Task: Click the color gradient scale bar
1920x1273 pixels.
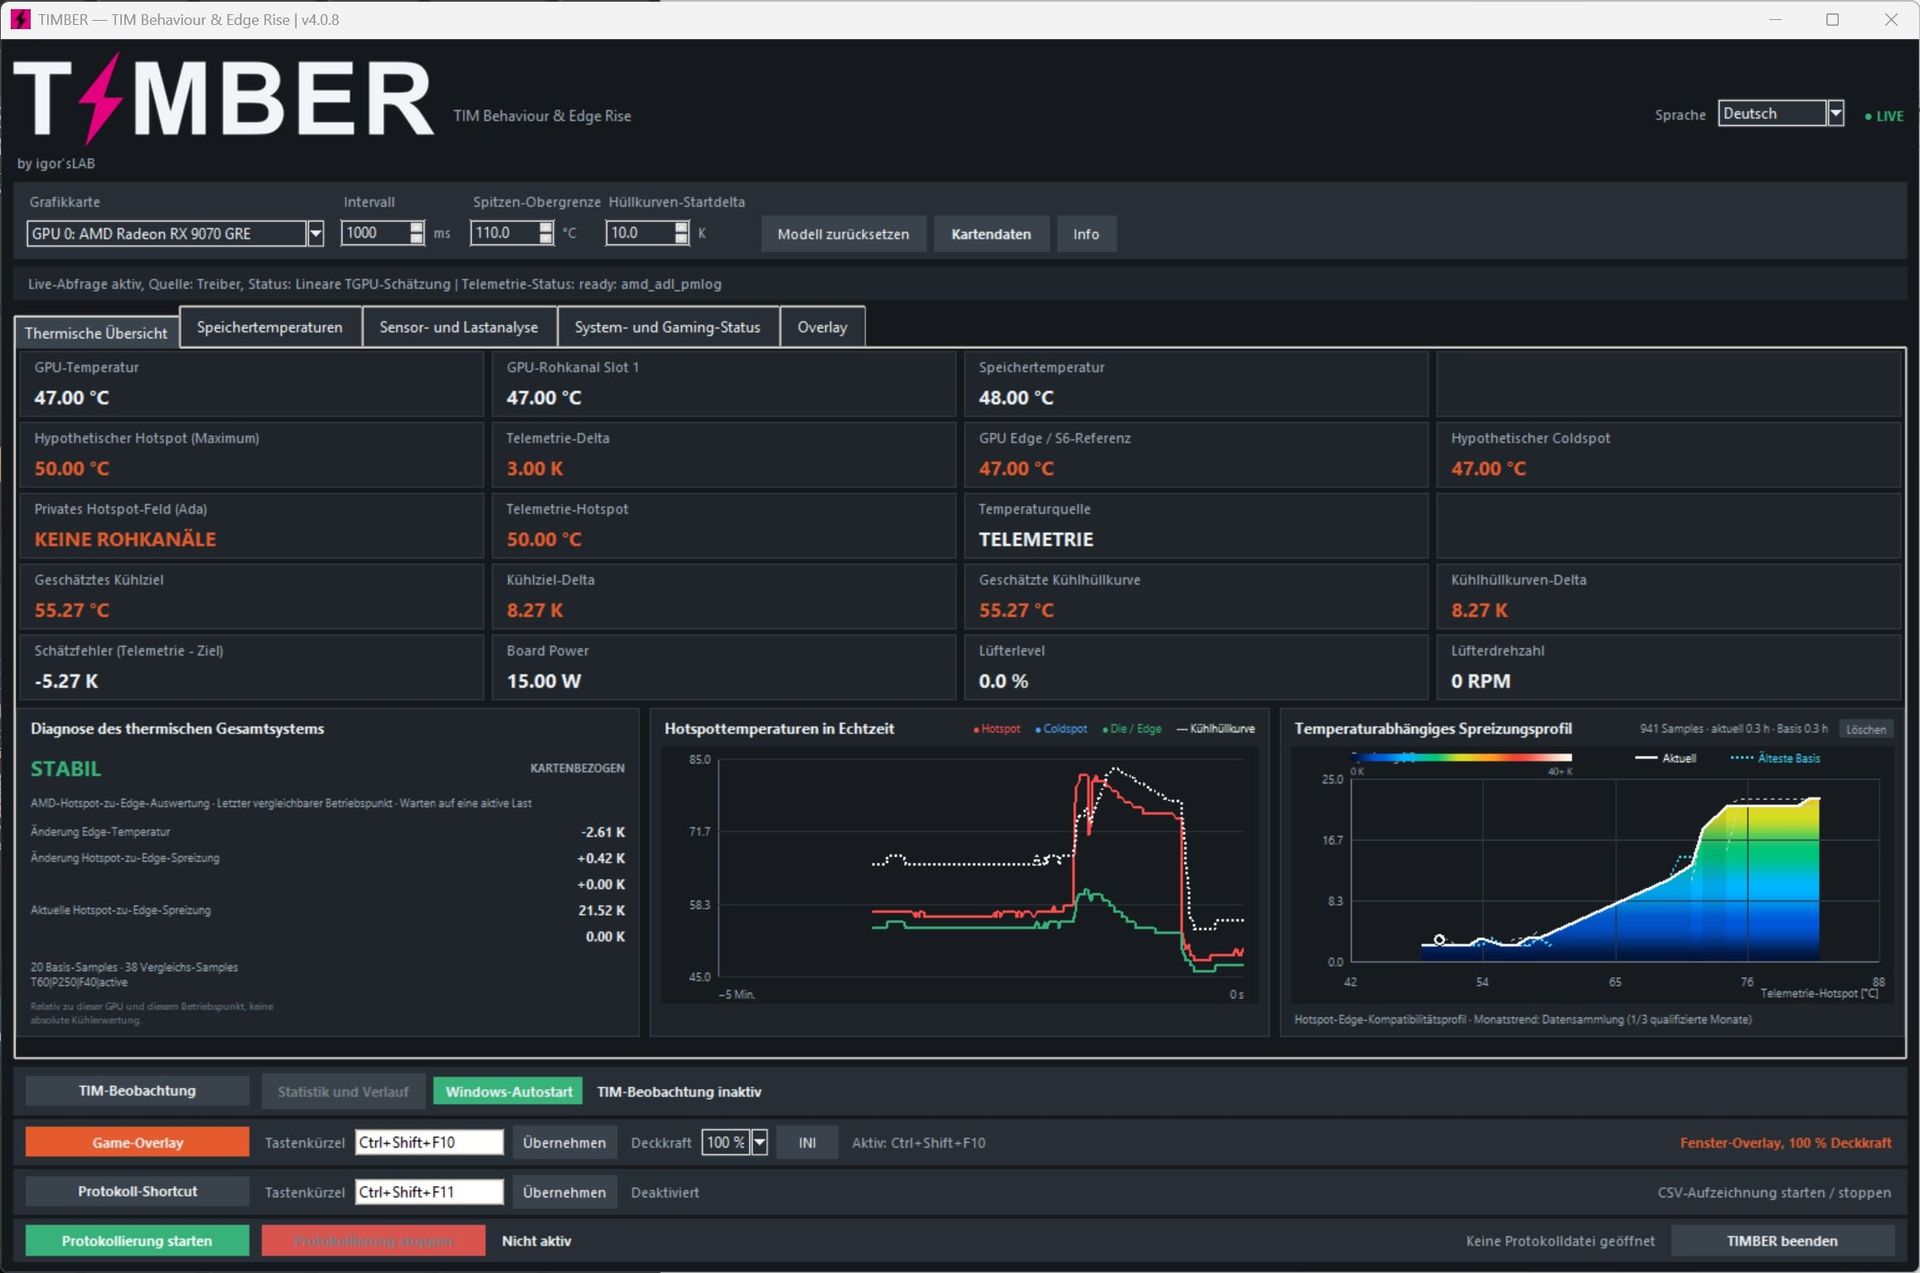Action: pyautogui.click(x=1461, y=757)
